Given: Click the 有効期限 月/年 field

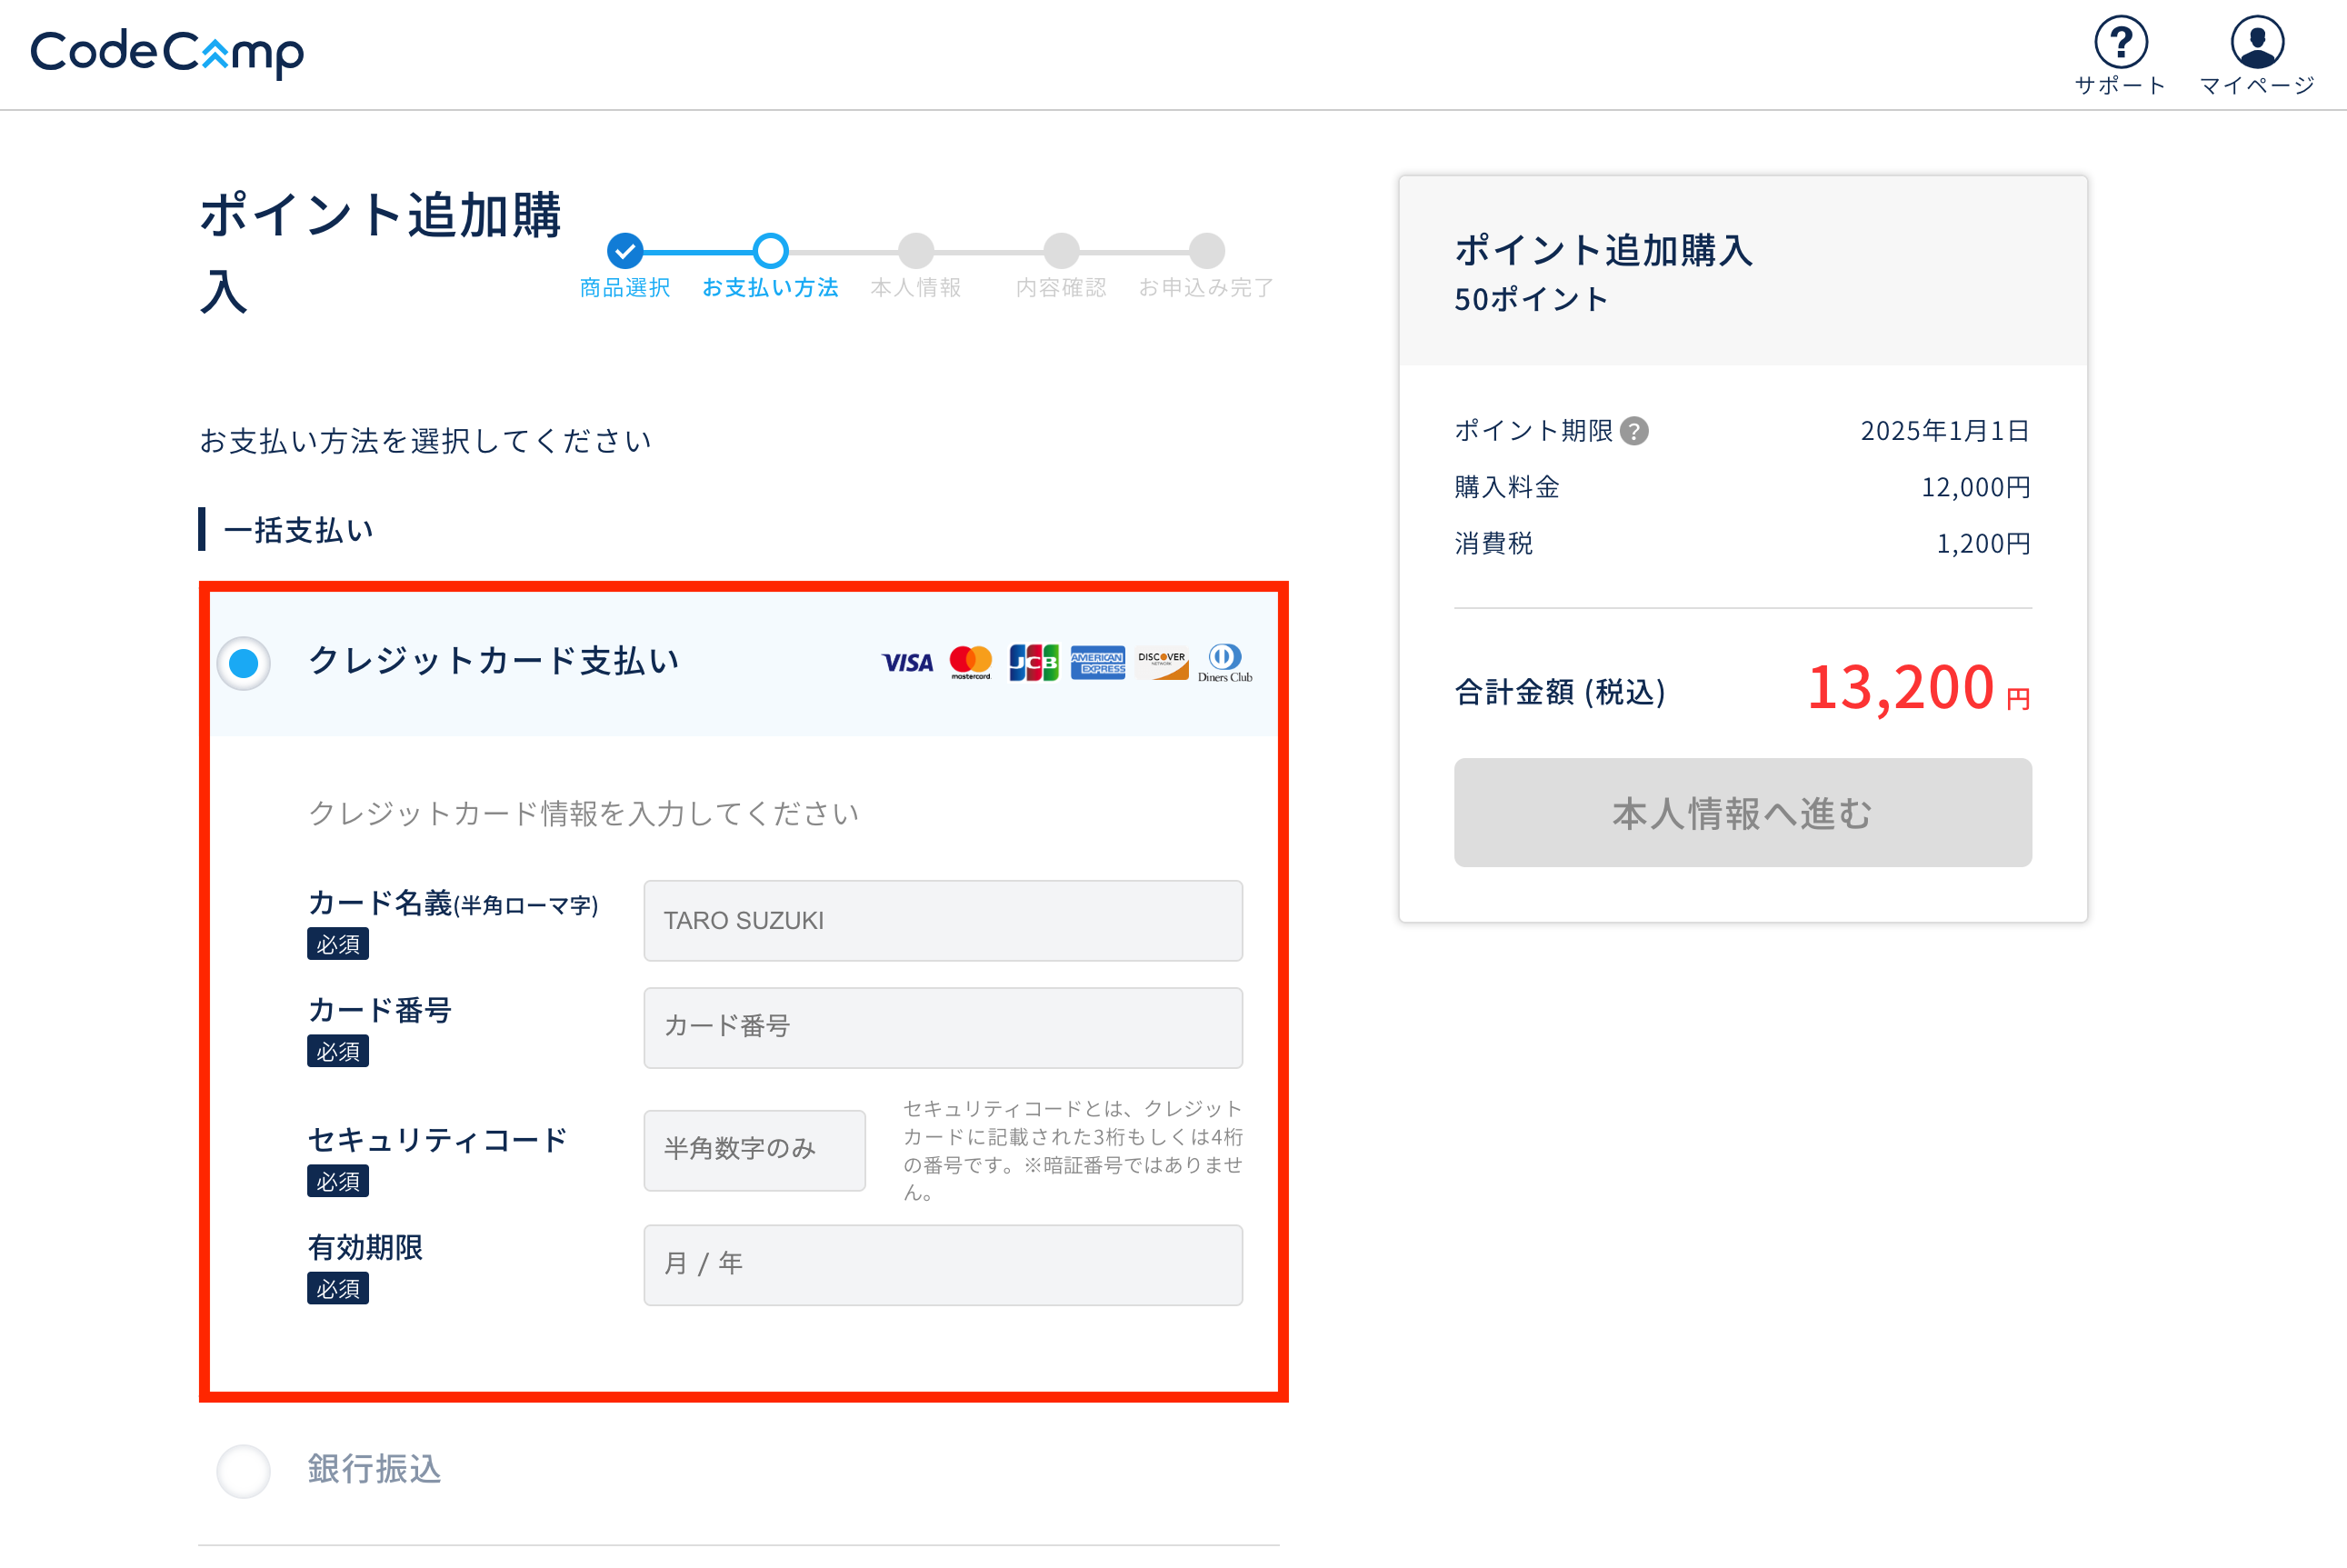Looking at the screenshot, I should point(942,1264).
